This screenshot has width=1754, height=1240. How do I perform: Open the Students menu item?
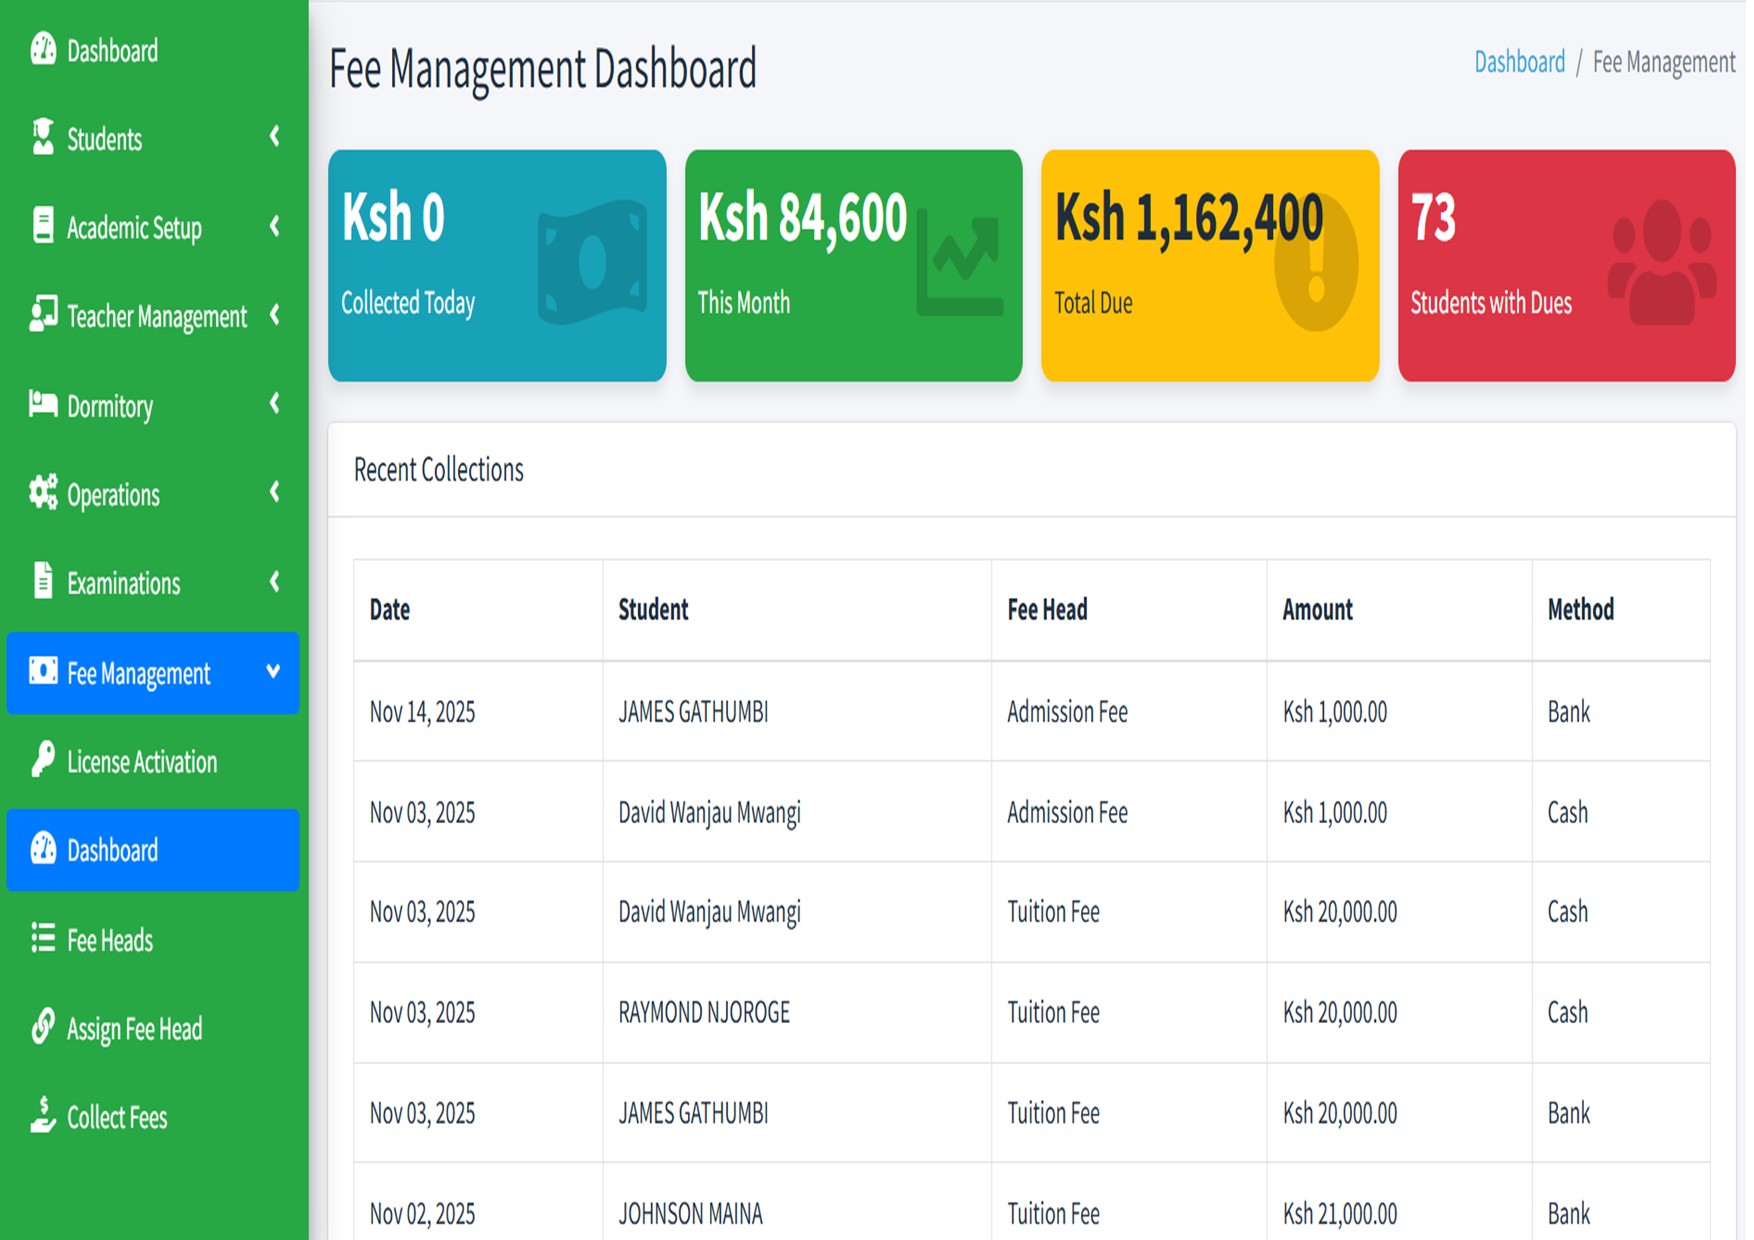pos(104,138)
